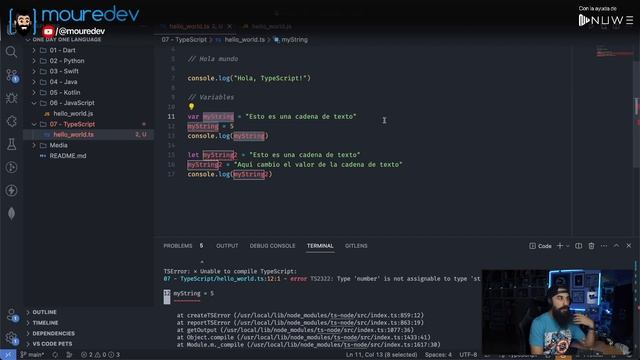Screen dimensions: 640x360
Task: Click 'let myString2' line 15 text
Action: click(274, 155)
